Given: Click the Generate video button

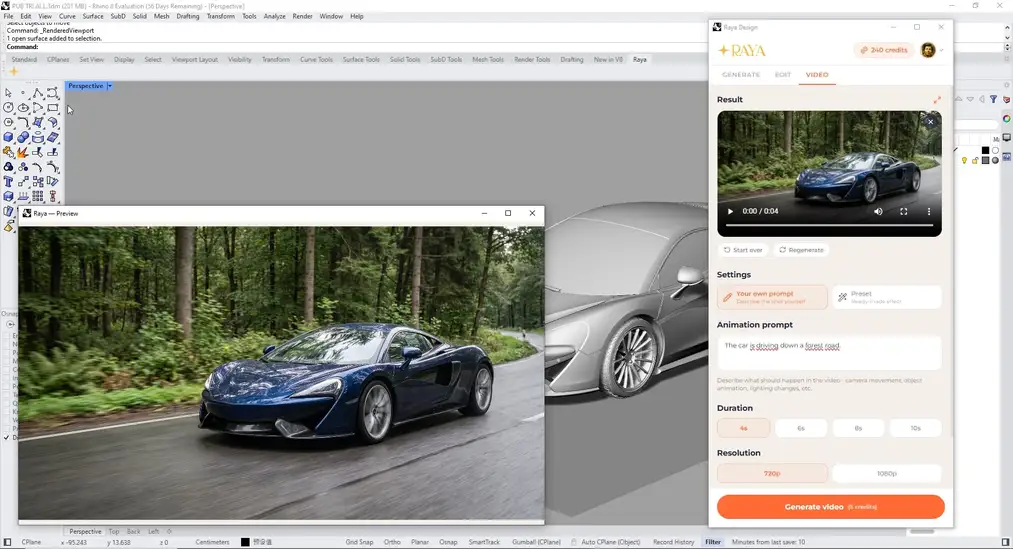Looking at the screenshot, I should 831,507.
